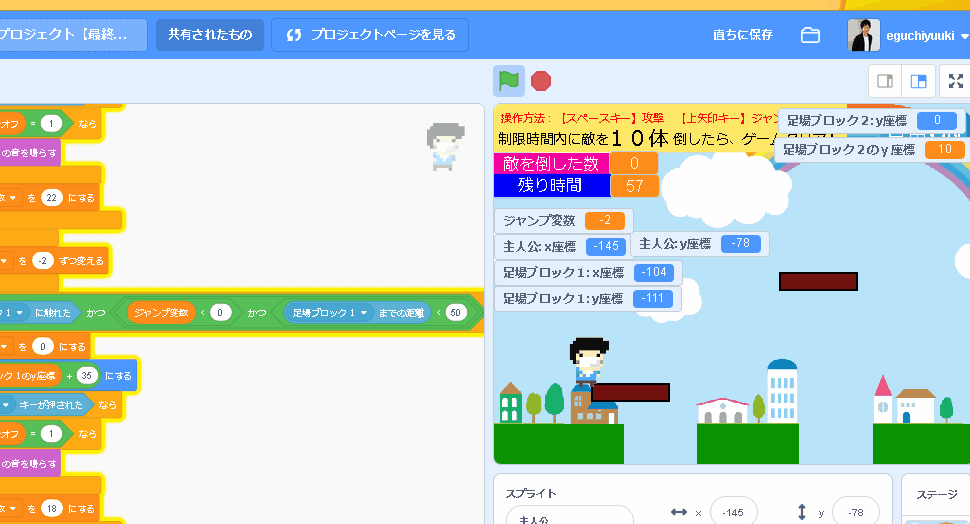
Task: Click the project title field
Action: 70,35
